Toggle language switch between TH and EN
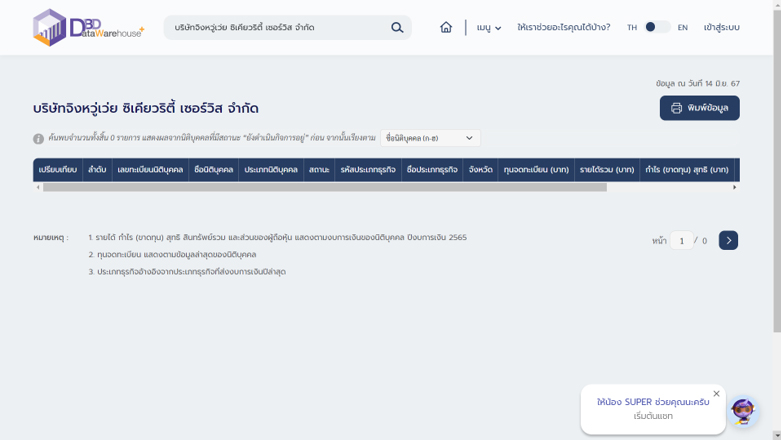This screenshot has width=781, height=440. (x=656, y=28)
